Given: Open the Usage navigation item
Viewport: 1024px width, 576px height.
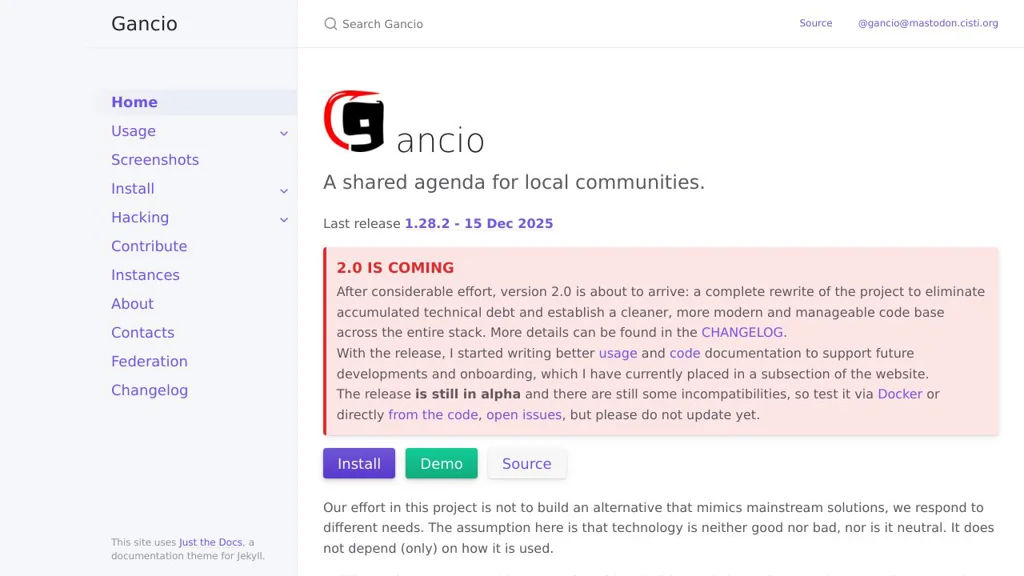Looking at the screenshot, I should (x=133, y=131).
